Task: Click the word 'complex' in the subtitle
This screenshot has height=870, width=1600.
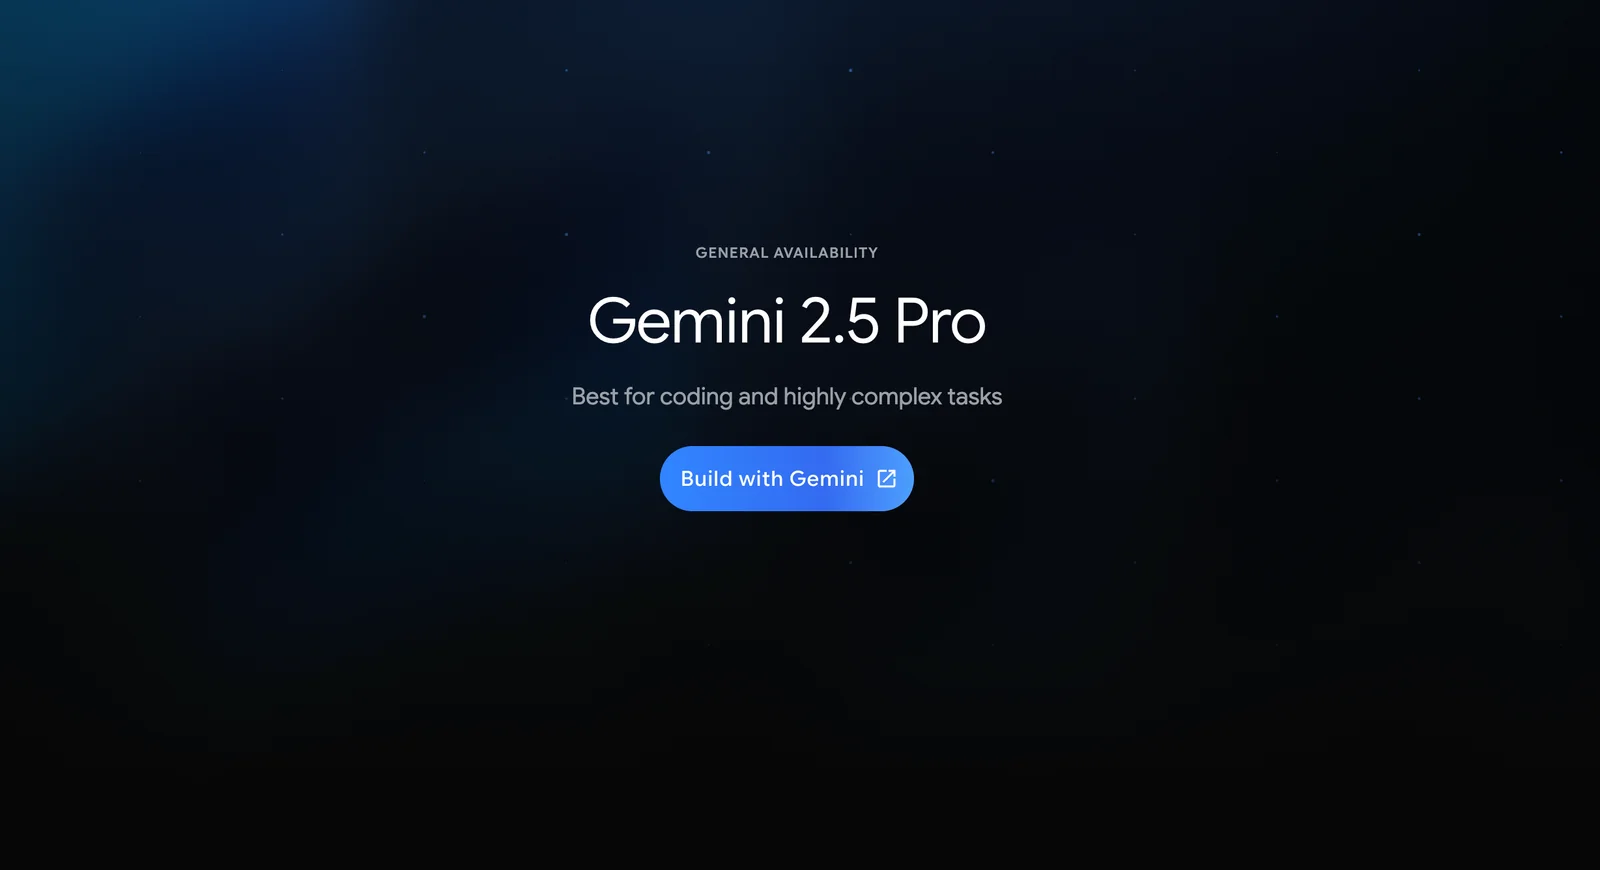Action: click(x=896, y=397)
